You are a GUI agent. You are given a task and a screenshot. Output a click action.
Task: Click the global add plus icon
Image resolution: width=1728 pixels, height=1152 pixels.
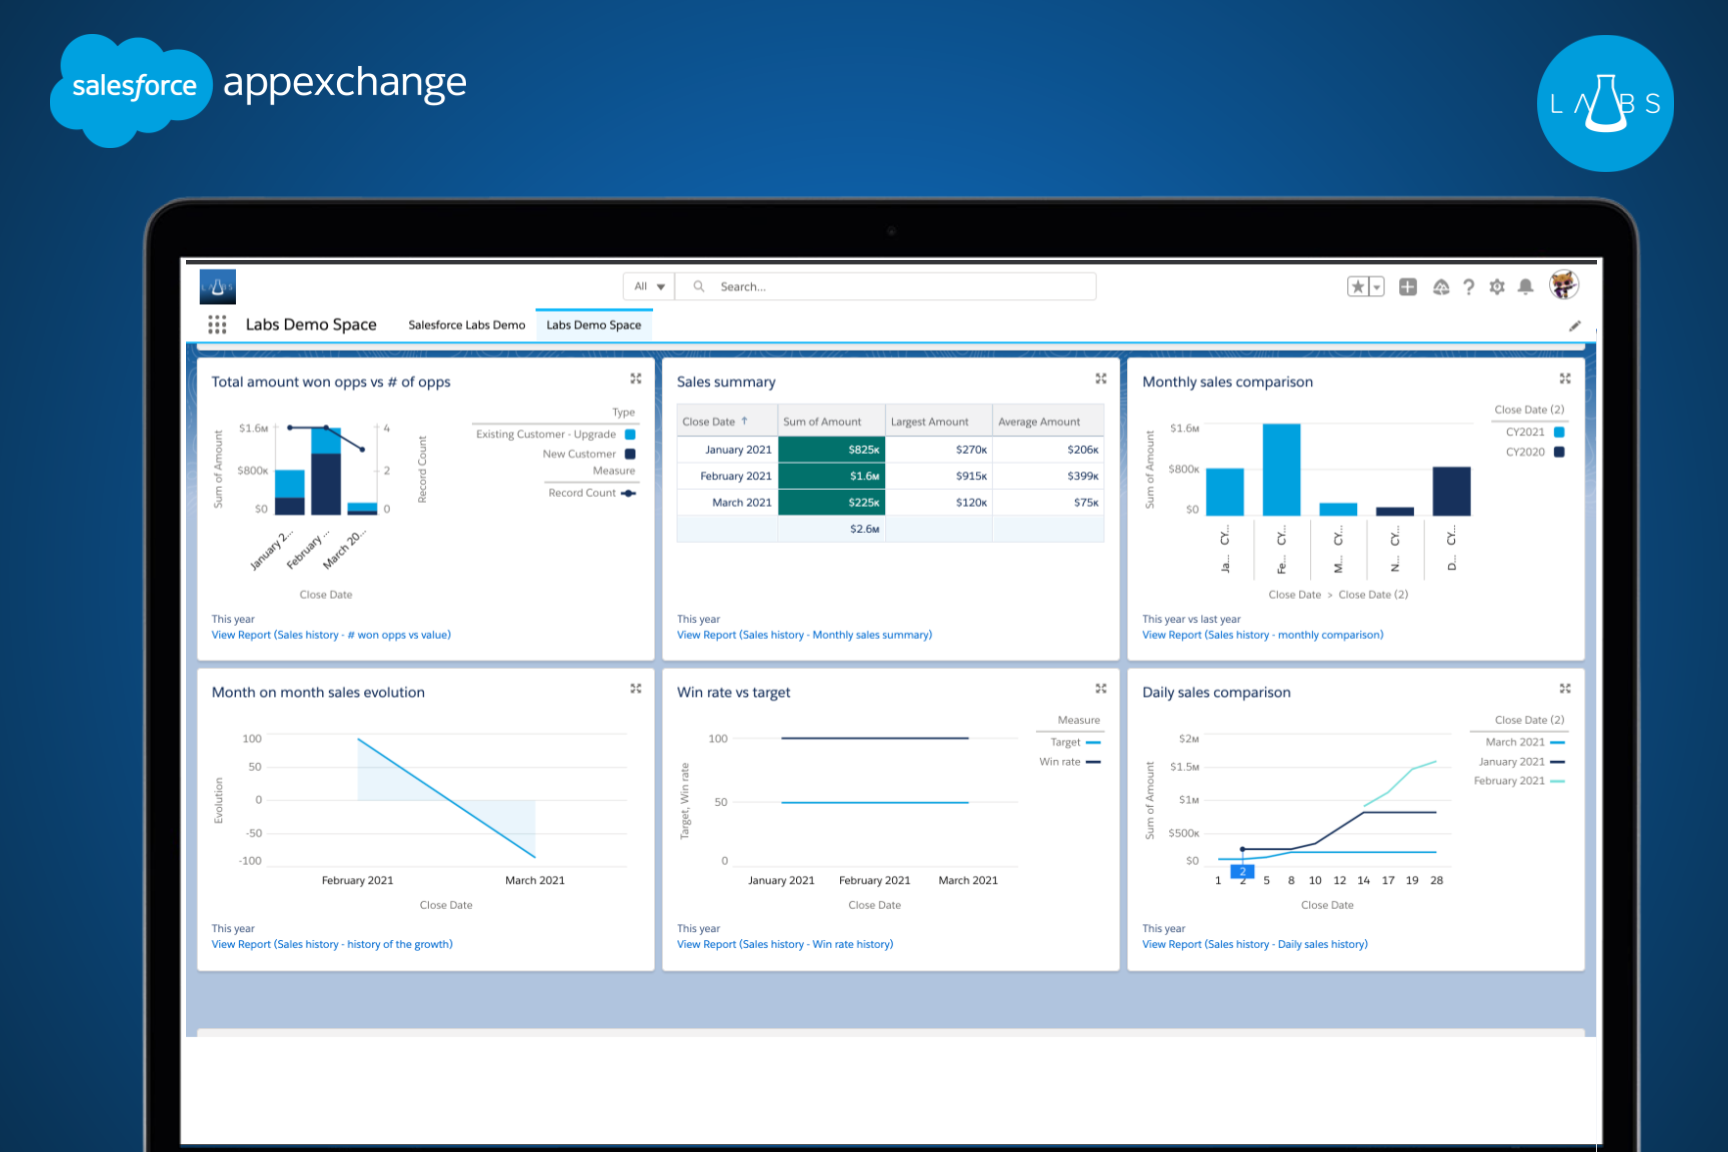(1408, 286)
